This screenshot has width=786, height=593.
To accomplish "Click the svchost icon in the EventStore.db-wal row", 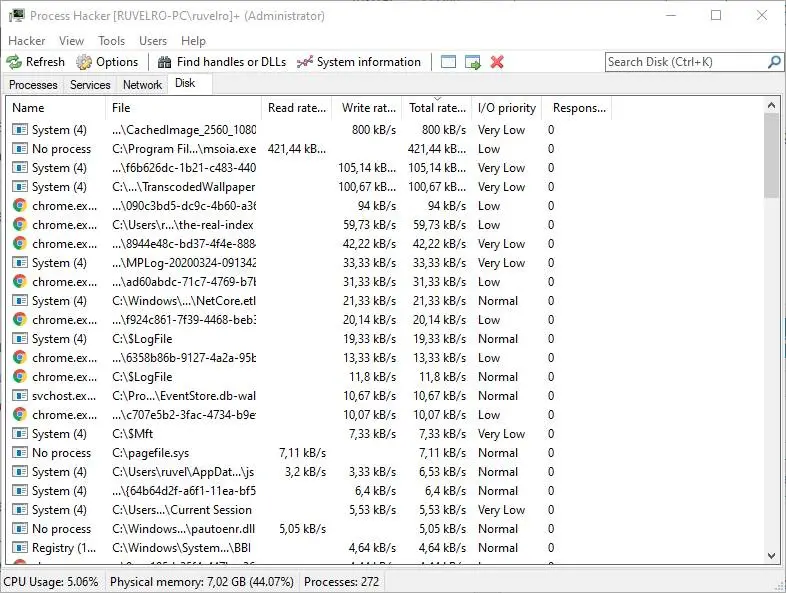I will [20, 396].
